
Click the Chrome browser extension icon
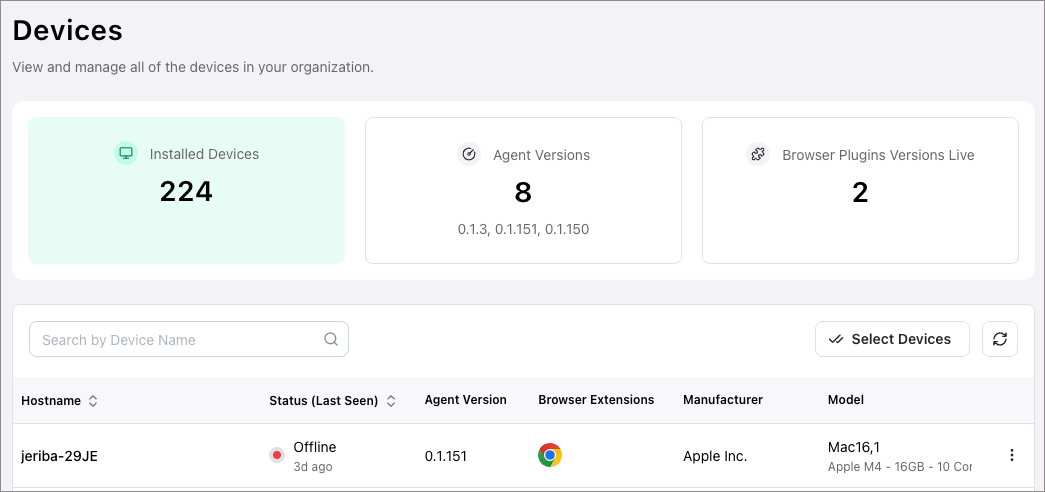click(550, 455)
